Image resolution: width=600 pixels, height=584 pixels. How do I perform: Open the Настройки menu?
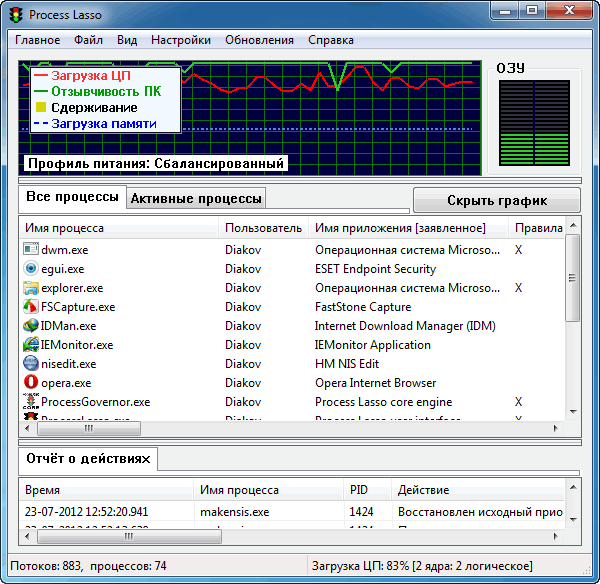tap(180, 40)
